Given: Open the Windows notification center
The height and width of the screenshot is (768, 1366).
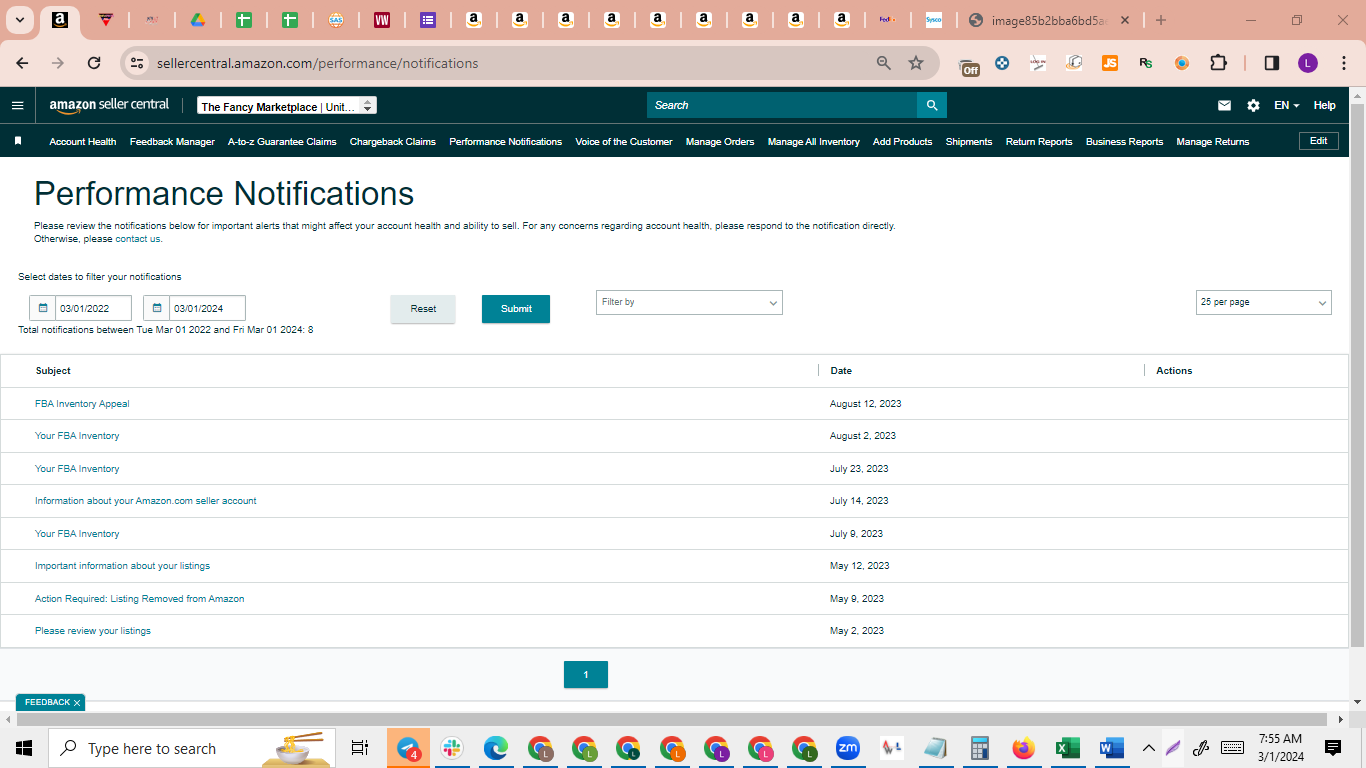Looking at the screenshot, I should [x=1333, y=748].
